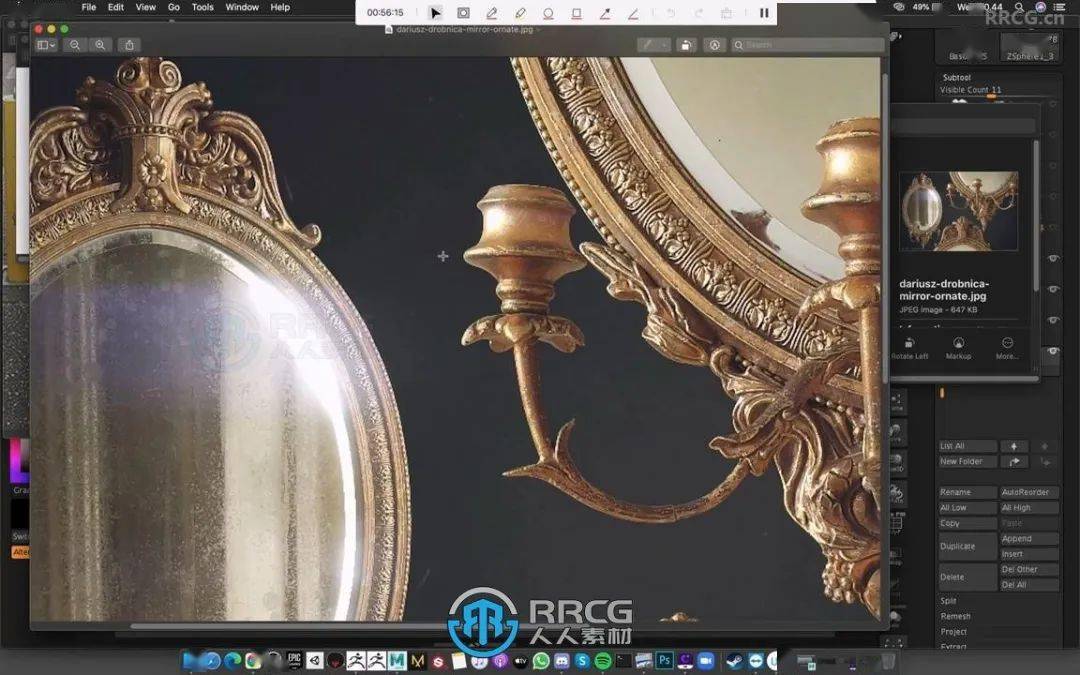Expand the markup pen dropdown in Preview toolbar

tap(665, 45)
